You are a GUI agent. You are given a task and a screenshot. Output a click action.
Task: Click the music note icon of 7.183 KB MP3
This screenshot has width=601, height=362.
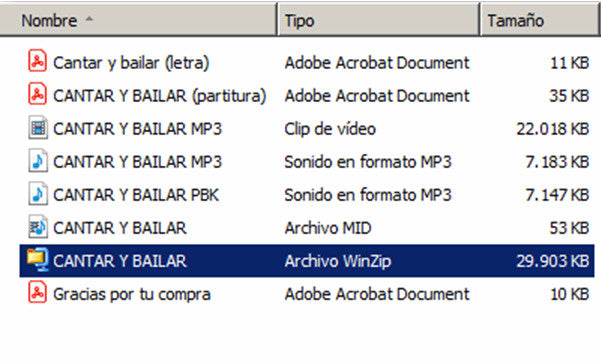[38, 161]
